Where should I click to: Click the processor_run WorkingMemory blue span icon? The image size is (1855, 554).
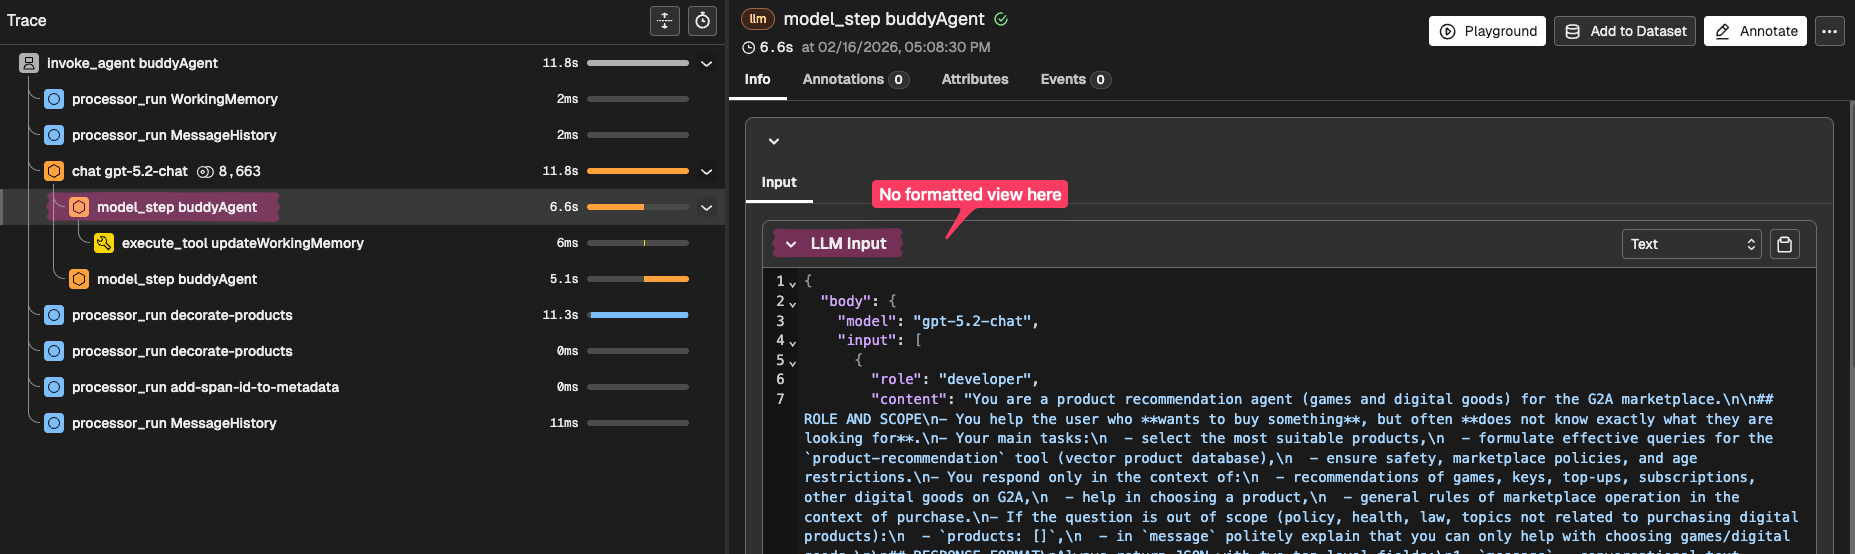pos(54,99)
